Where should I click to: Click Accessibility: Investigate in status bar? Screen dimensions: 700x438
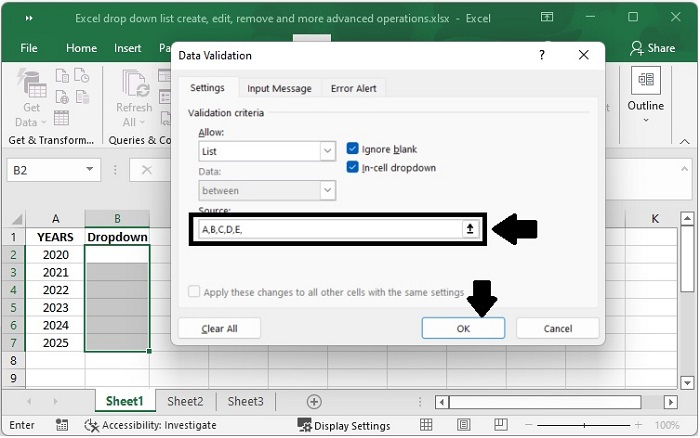(150, 425)
